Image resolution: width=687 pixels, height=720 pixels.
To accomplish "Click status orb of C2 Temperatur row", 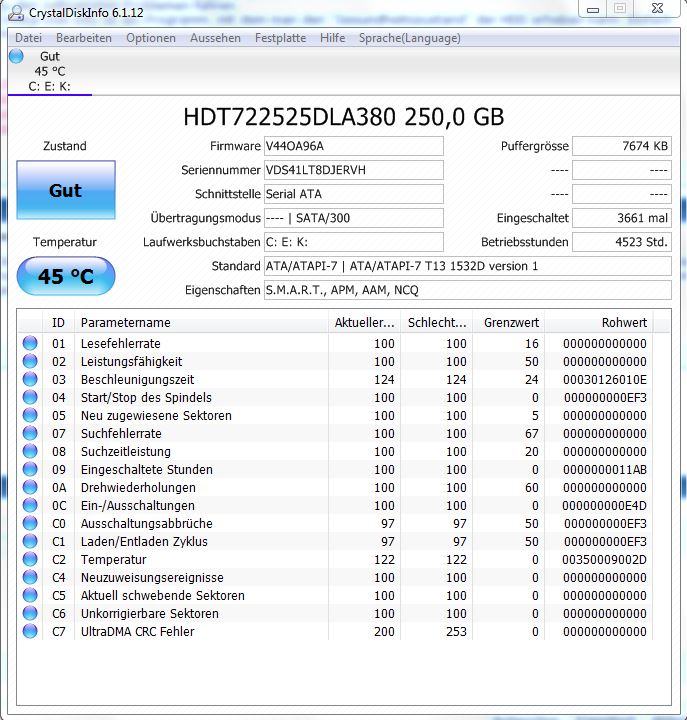I will coord(30,559).
